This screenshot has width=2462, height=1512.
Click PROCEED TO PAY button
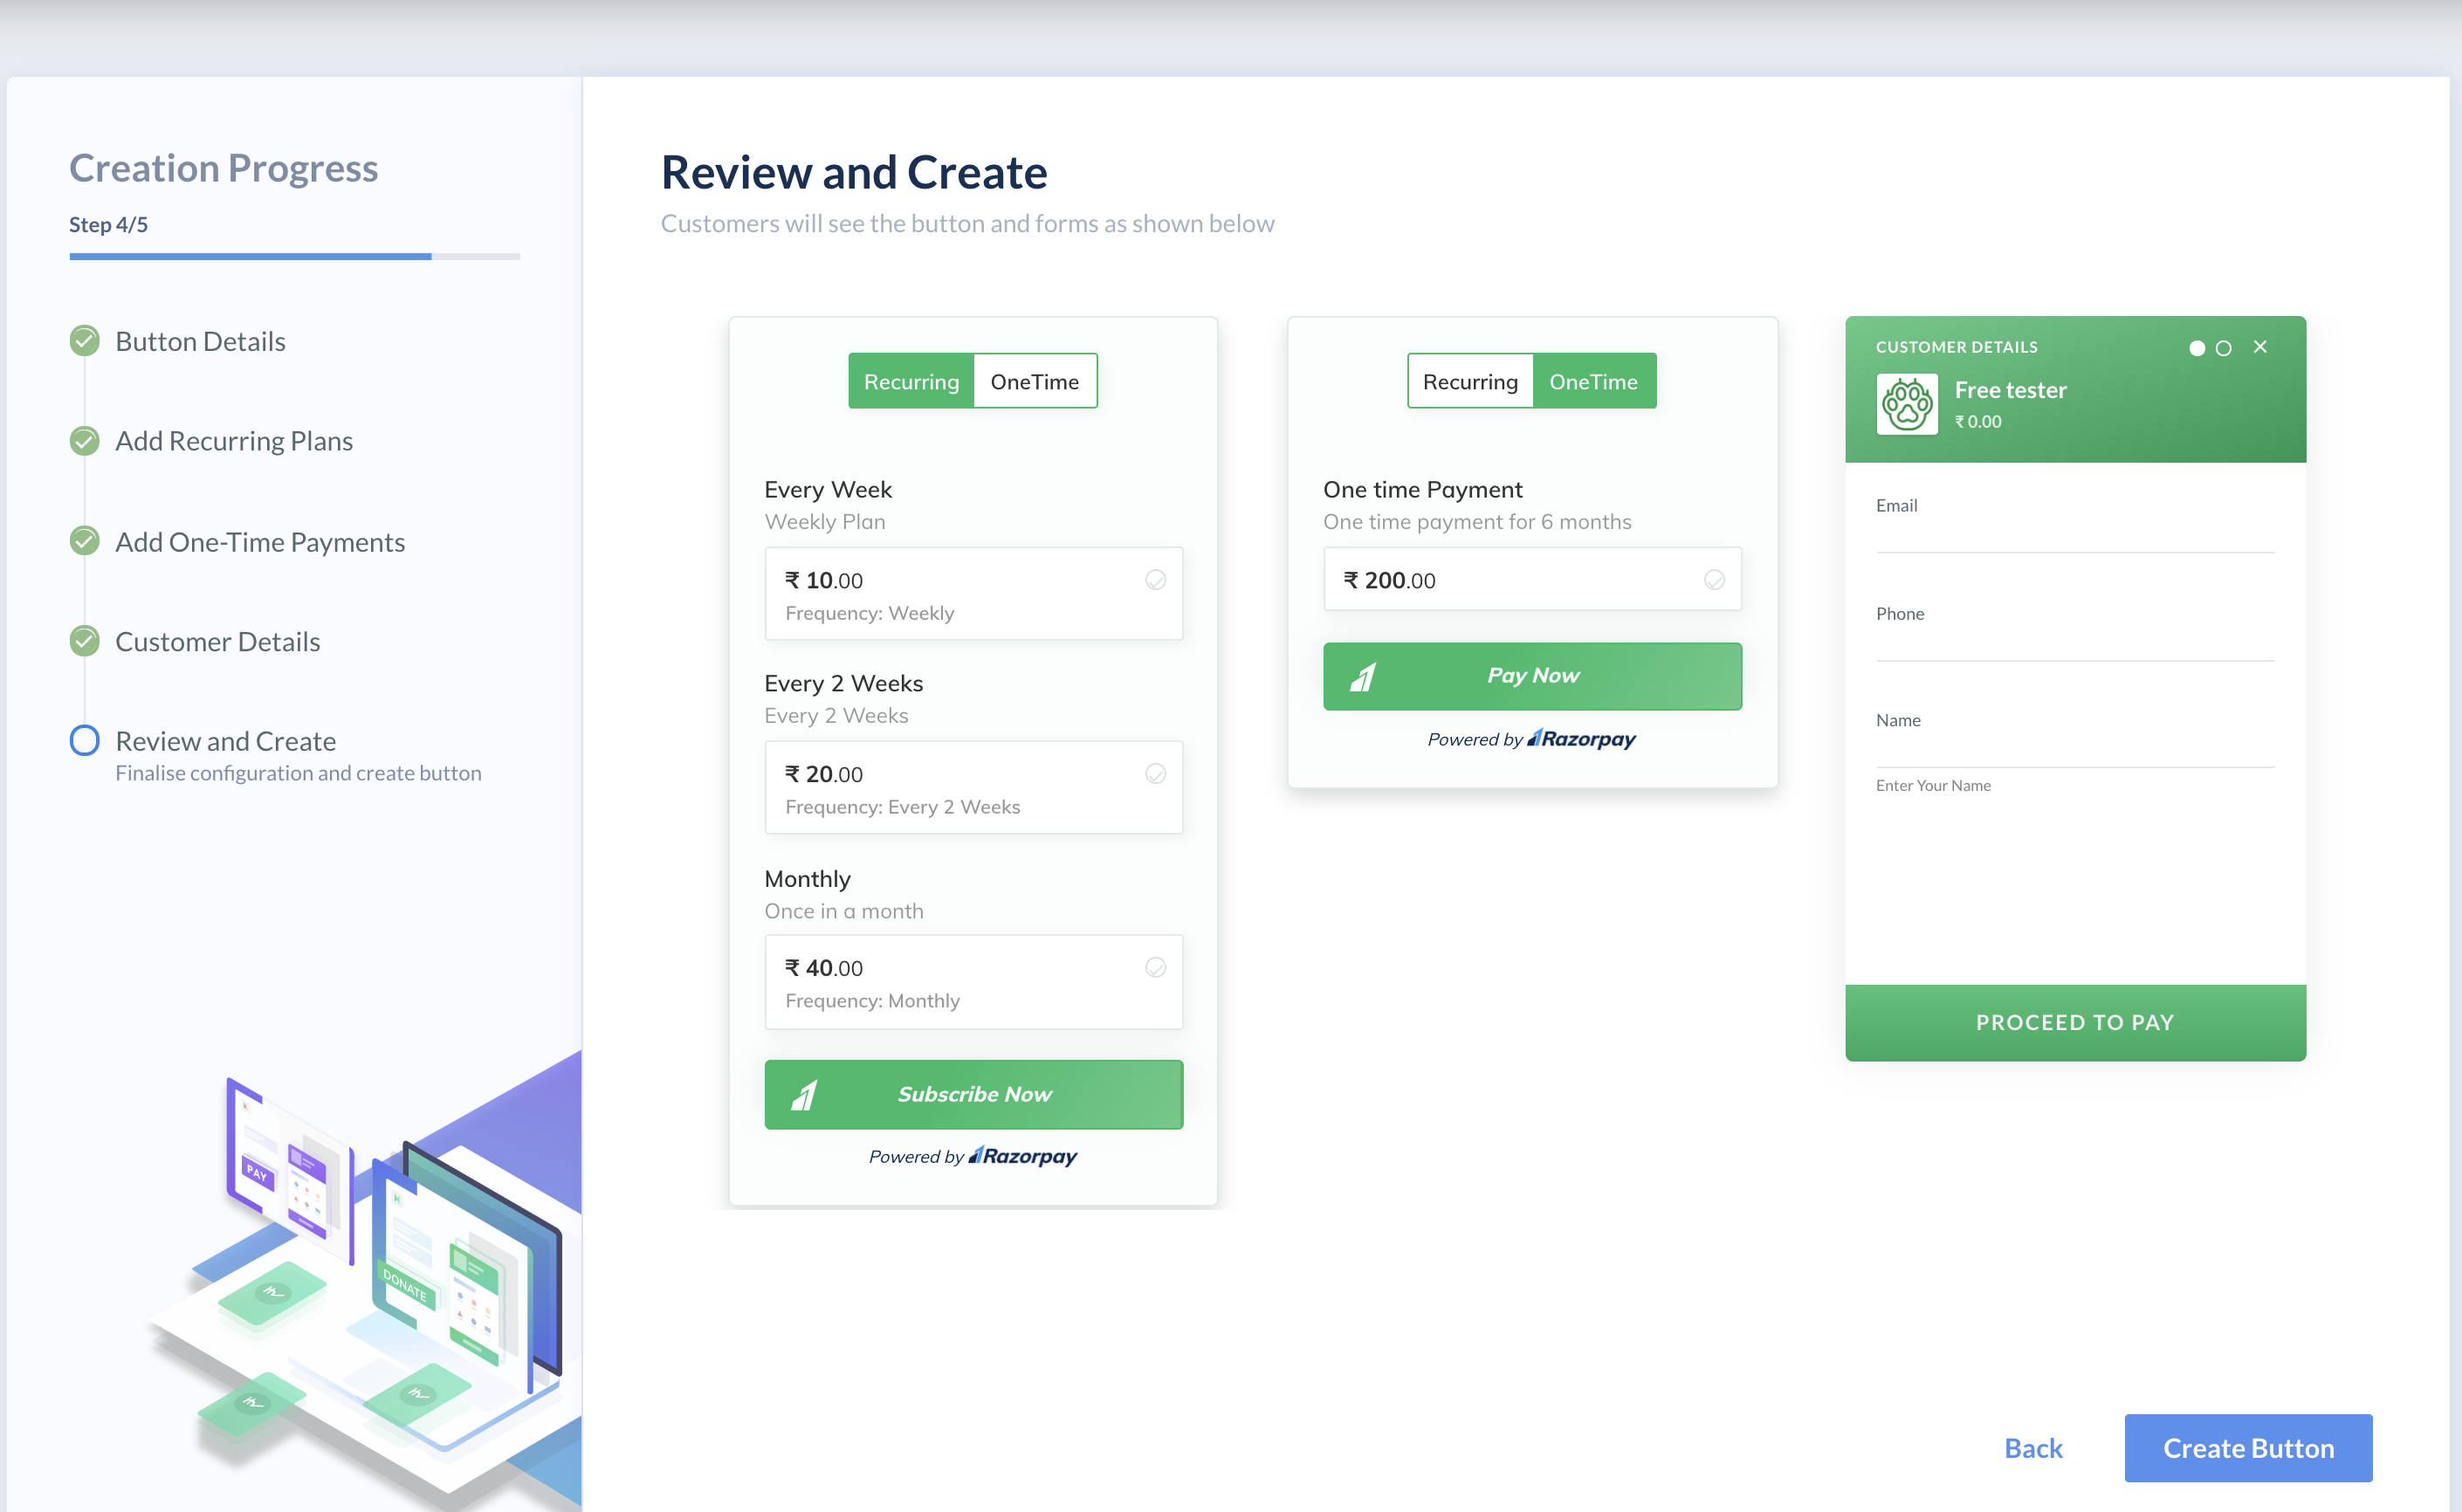tap(2075, 1022)
